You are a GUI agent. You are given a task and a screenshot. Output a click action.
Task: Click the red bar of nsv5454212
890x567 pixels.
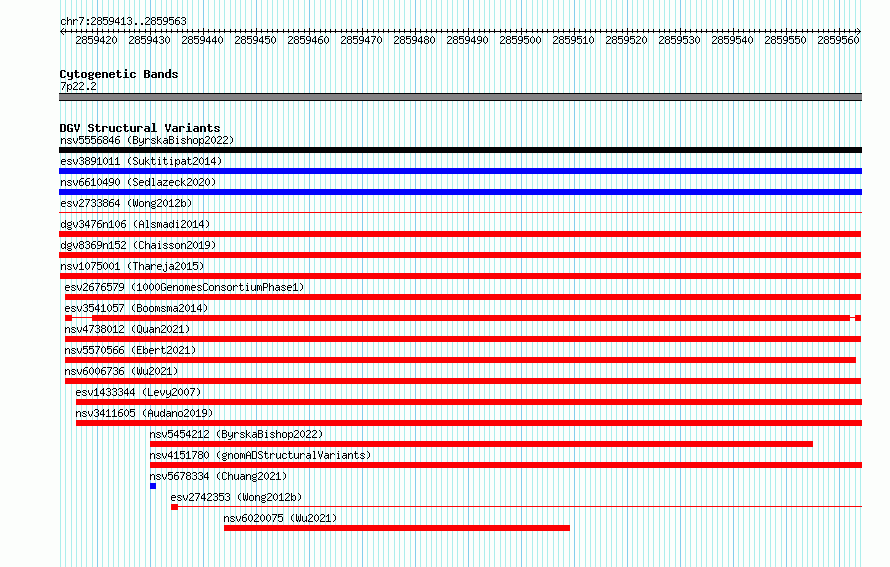click(x=481, y=444)
